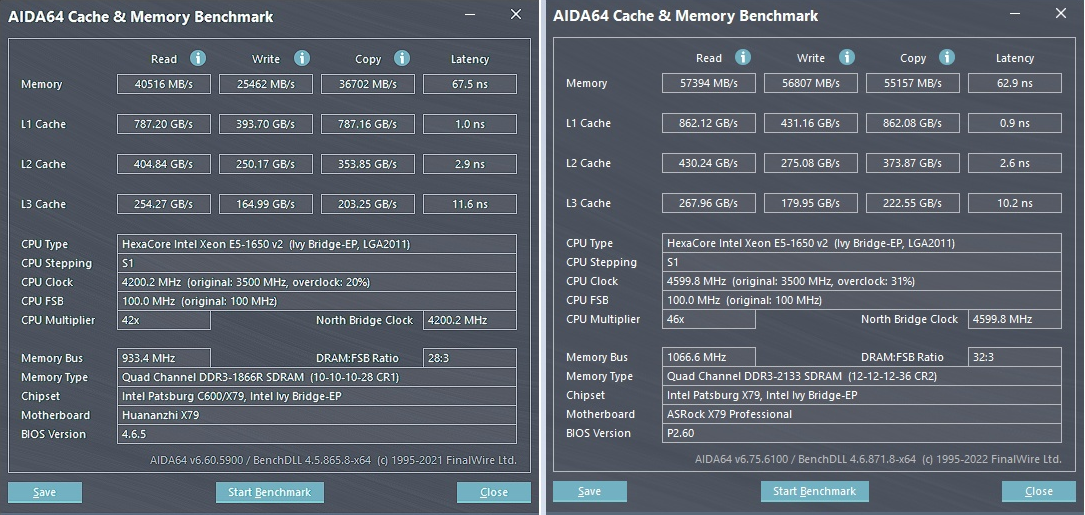Click the Copy info icon in the right window
The width and height of the screenshot is (1085, 515).
pos(947,58)
